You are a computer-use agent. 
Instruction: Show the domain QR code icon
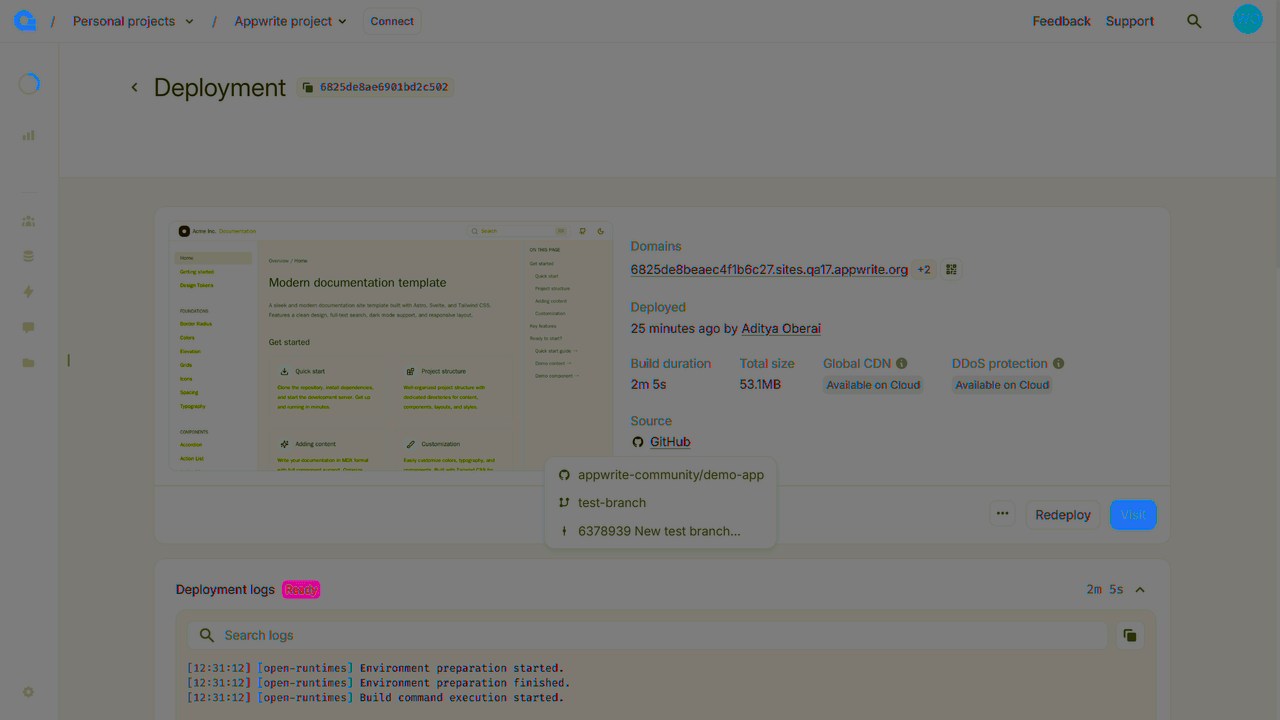[951, 269]
